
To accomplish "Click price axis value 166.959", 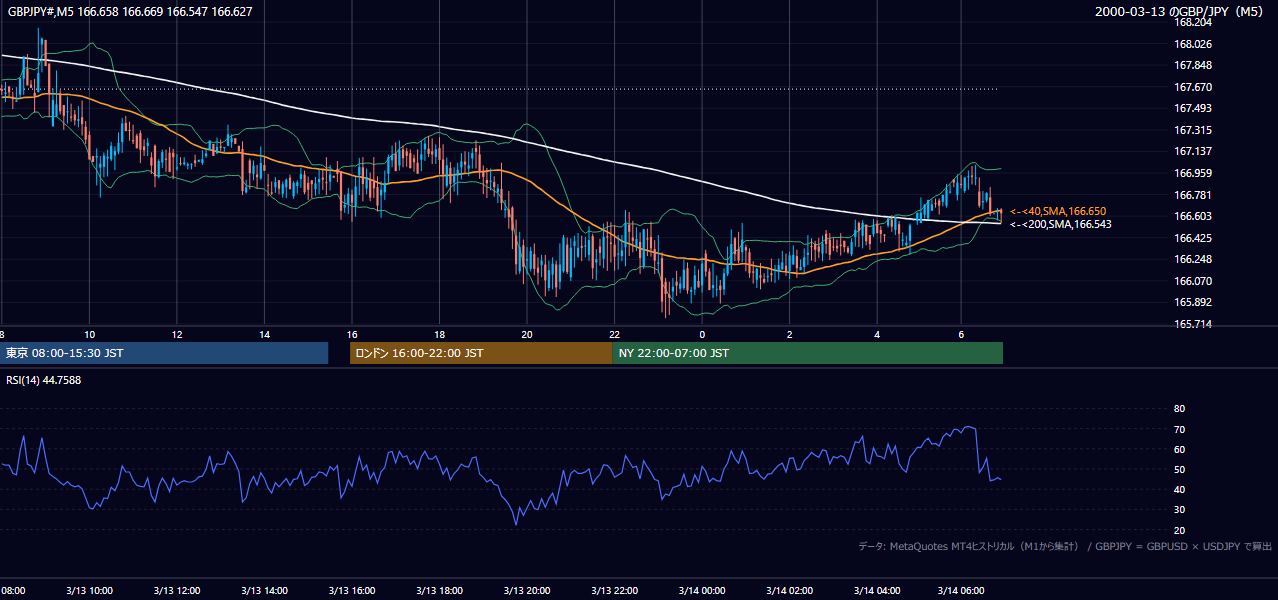I will point(1192,173).
